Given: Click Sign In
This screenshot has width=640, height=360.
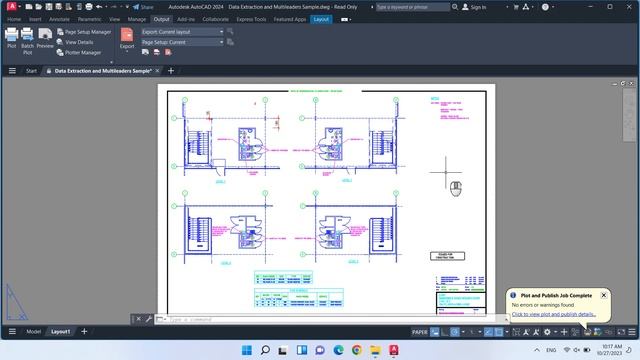Looking at the screenshot, I should [474, 7].
